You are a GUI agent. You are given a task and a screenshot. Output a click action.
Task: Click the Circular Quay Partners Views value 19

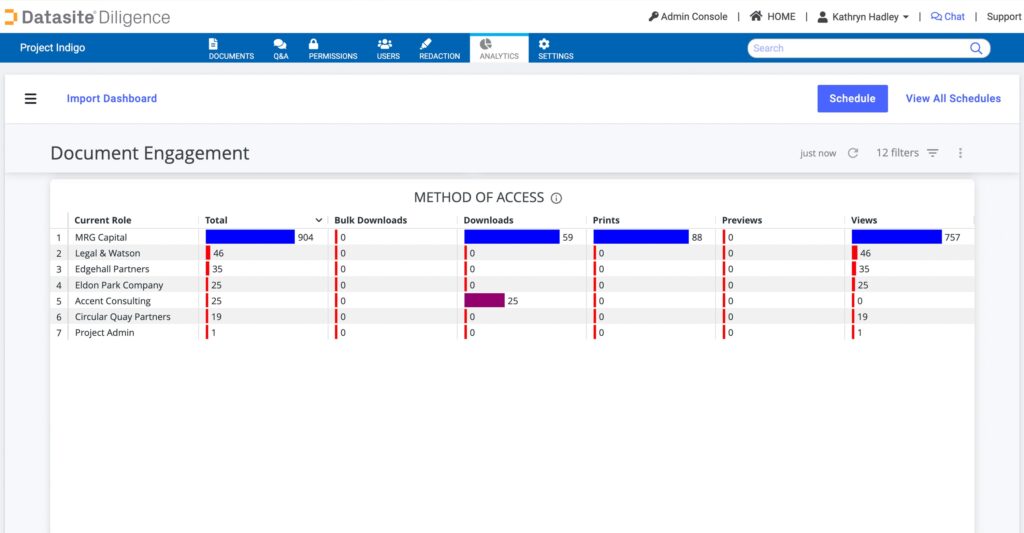[863, 317]
